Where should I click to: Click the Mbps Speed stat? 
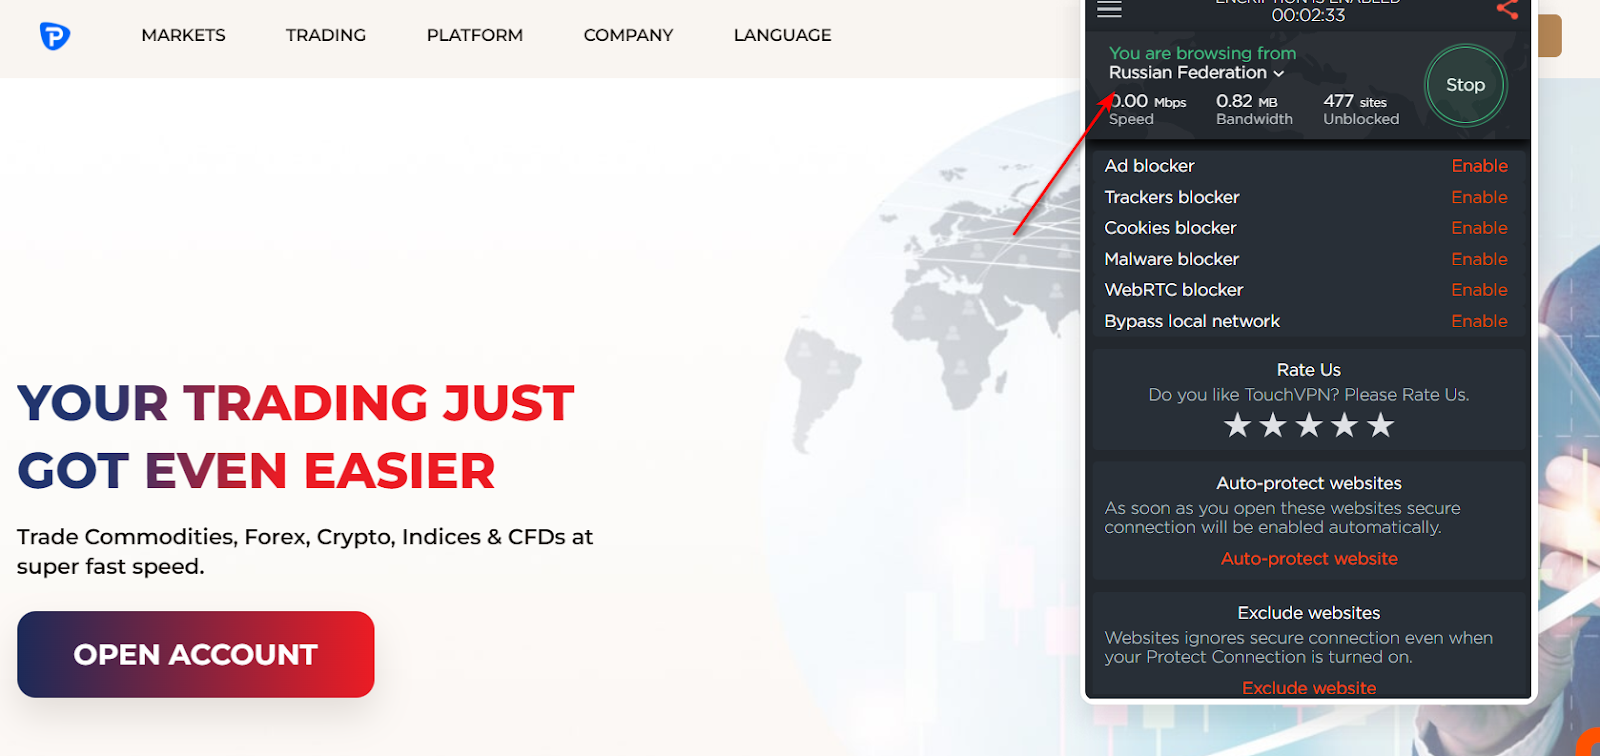click(1147, 109)
